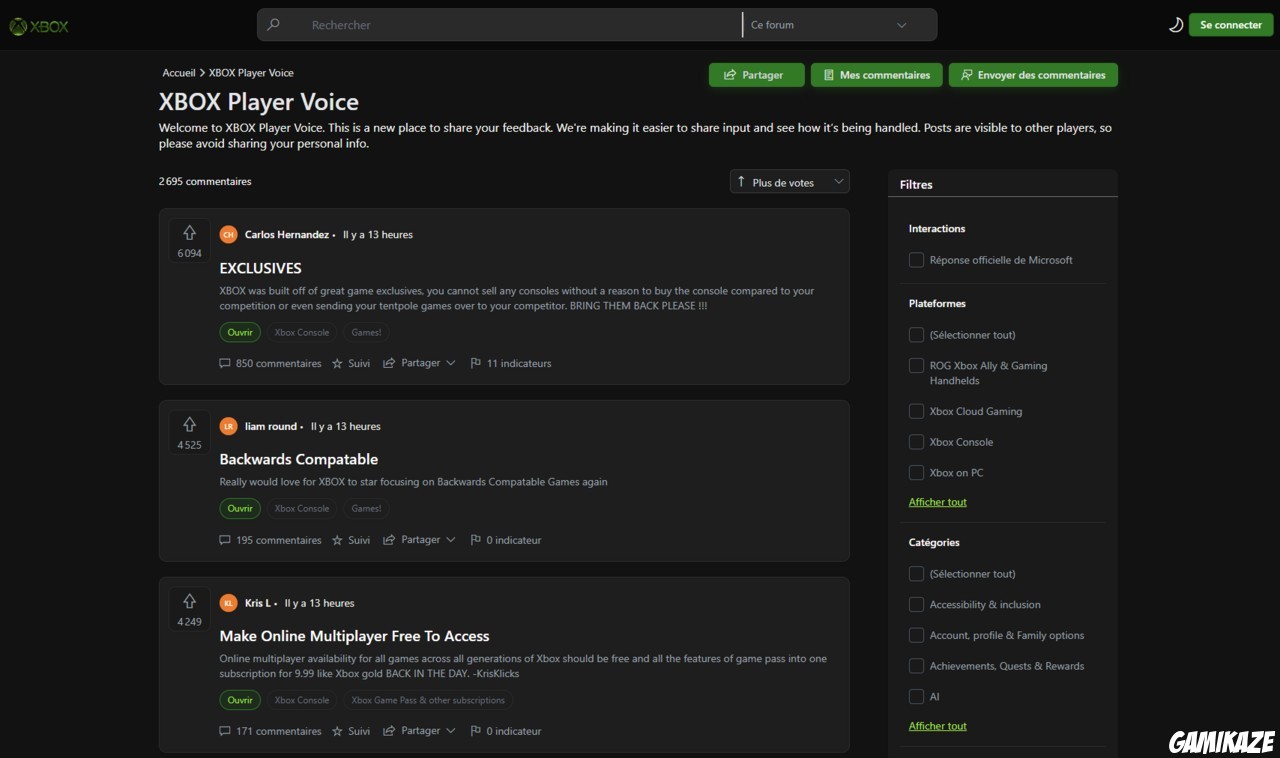This screenshot has height=758, width=1280.
Task: Toggle dark mode moon icon
Action: pos(1175,25)
